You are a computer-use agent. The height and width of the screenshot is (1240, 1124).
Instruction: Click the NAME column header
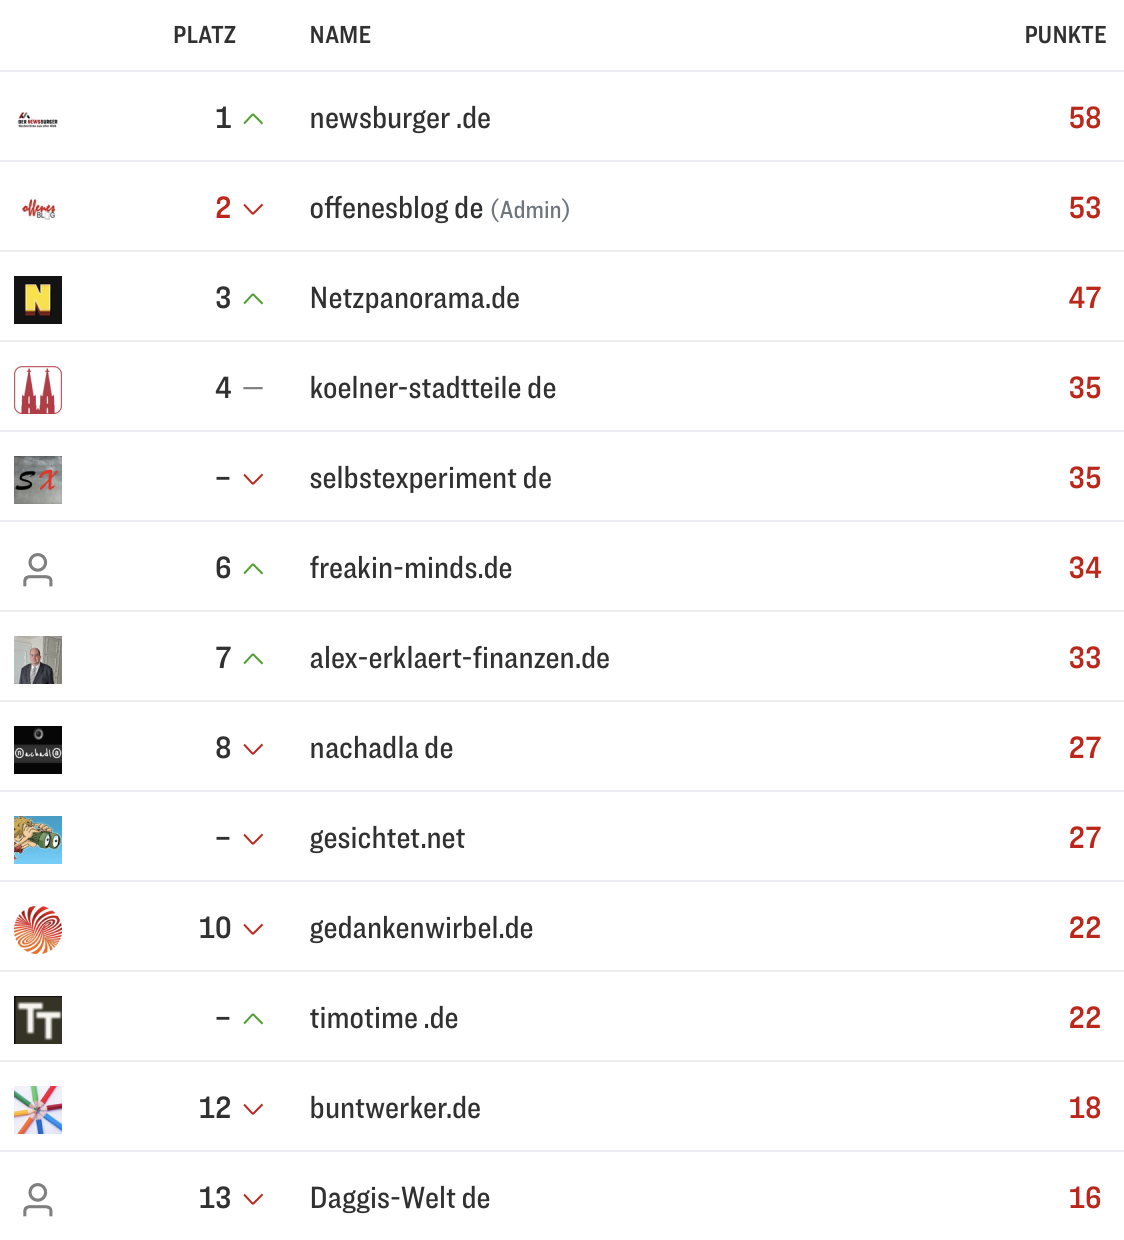(340, 35)
